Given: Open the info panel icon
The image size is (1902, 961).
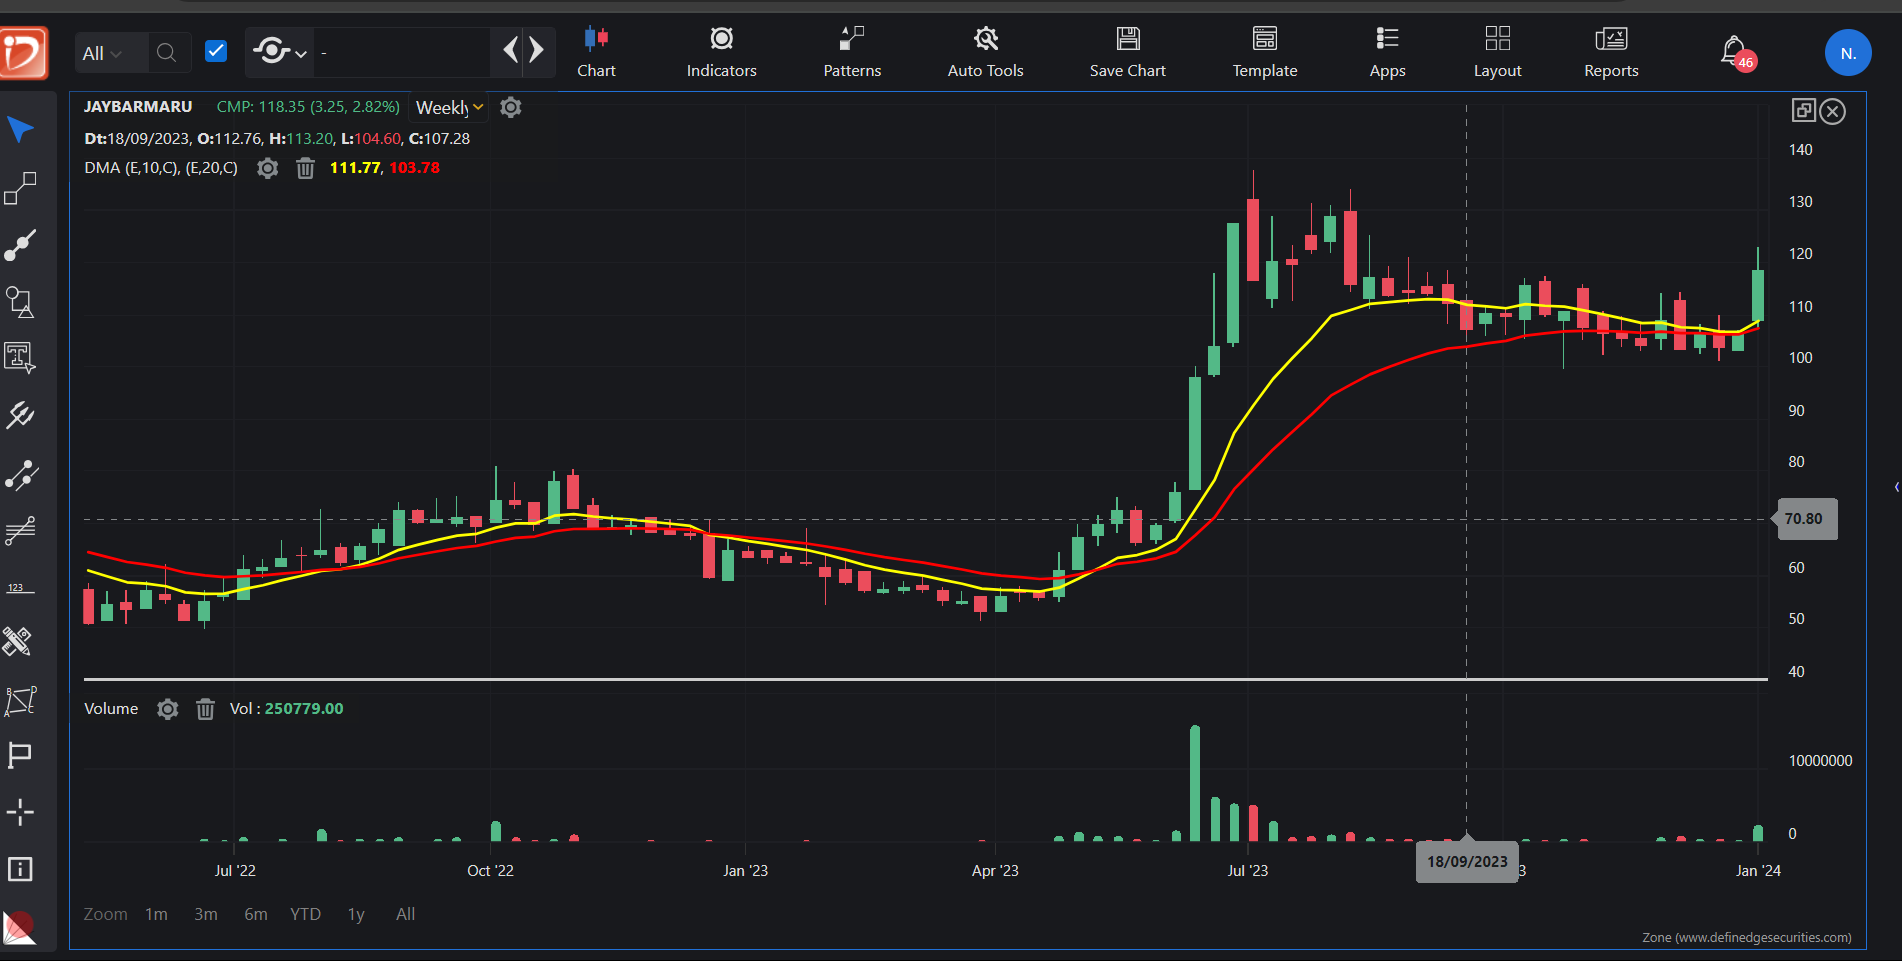Looking at the screenshot, I should click(x=20, y=869).
